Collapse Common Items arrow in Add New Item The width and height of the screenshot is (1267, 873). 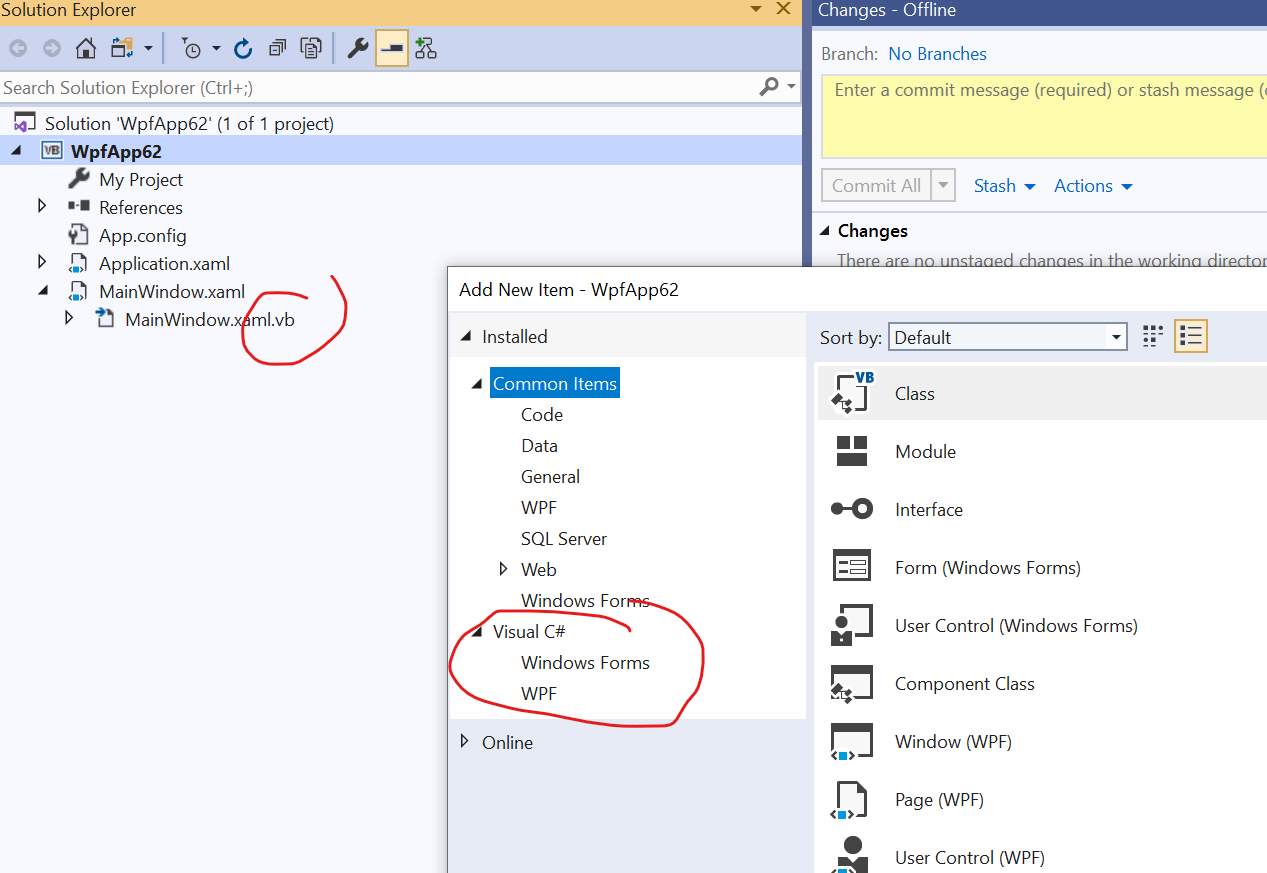coord(478,384)
